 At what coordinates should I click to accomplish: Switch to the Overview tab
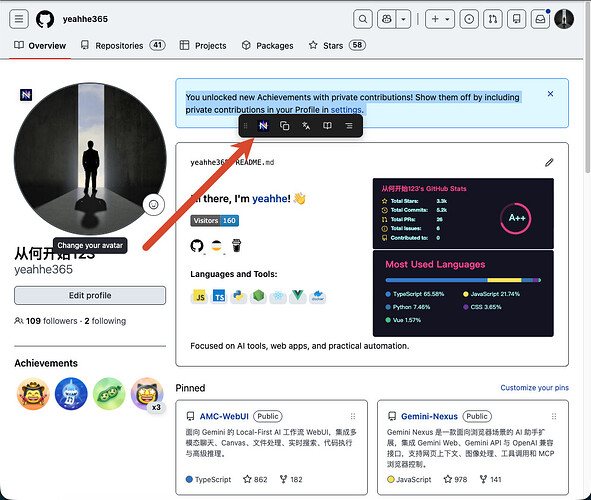click(x=40, y=46)
